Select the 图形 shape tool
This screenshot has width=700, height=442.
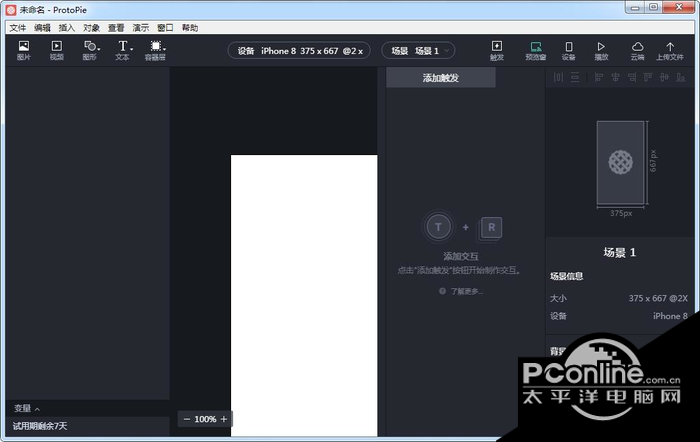click(90, 50)
